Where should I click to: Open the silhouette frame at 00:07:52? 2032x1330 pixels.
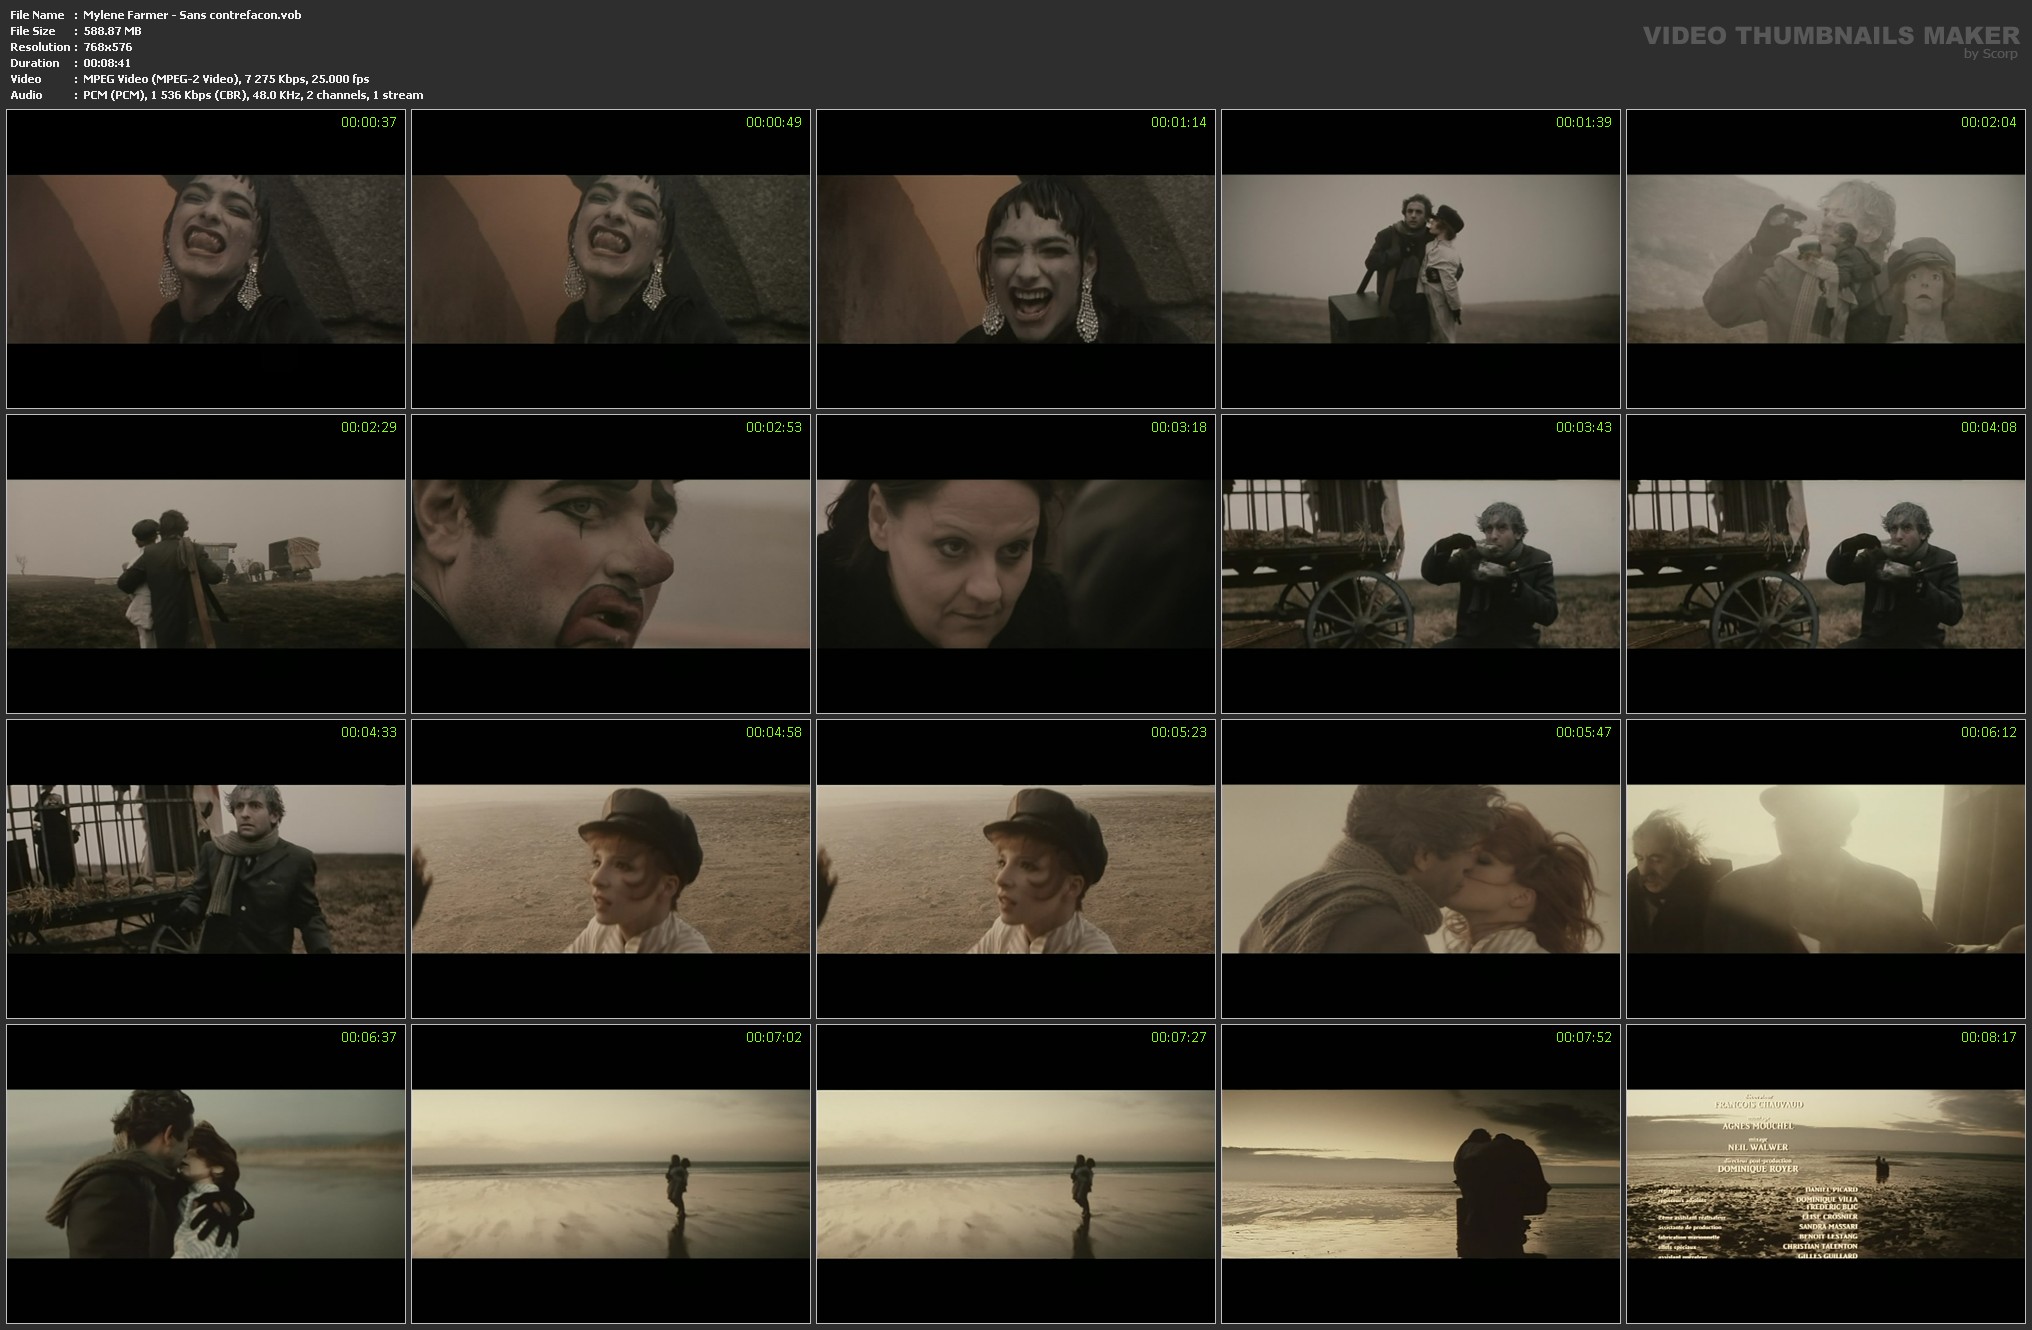tap(1421, 1174)
